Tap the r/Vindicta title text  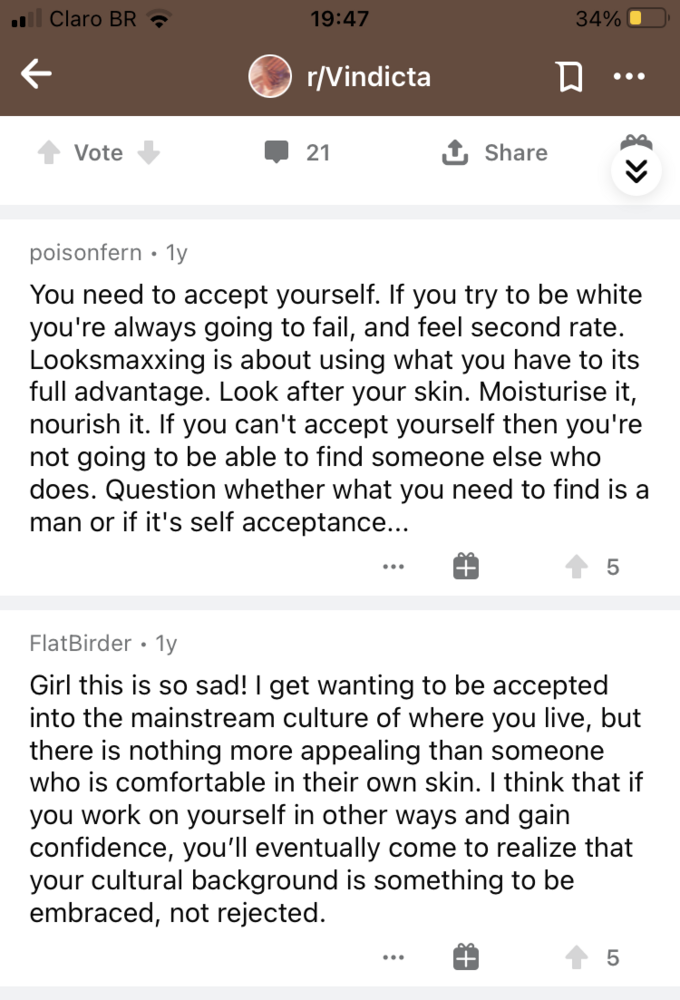pos(369,77)
